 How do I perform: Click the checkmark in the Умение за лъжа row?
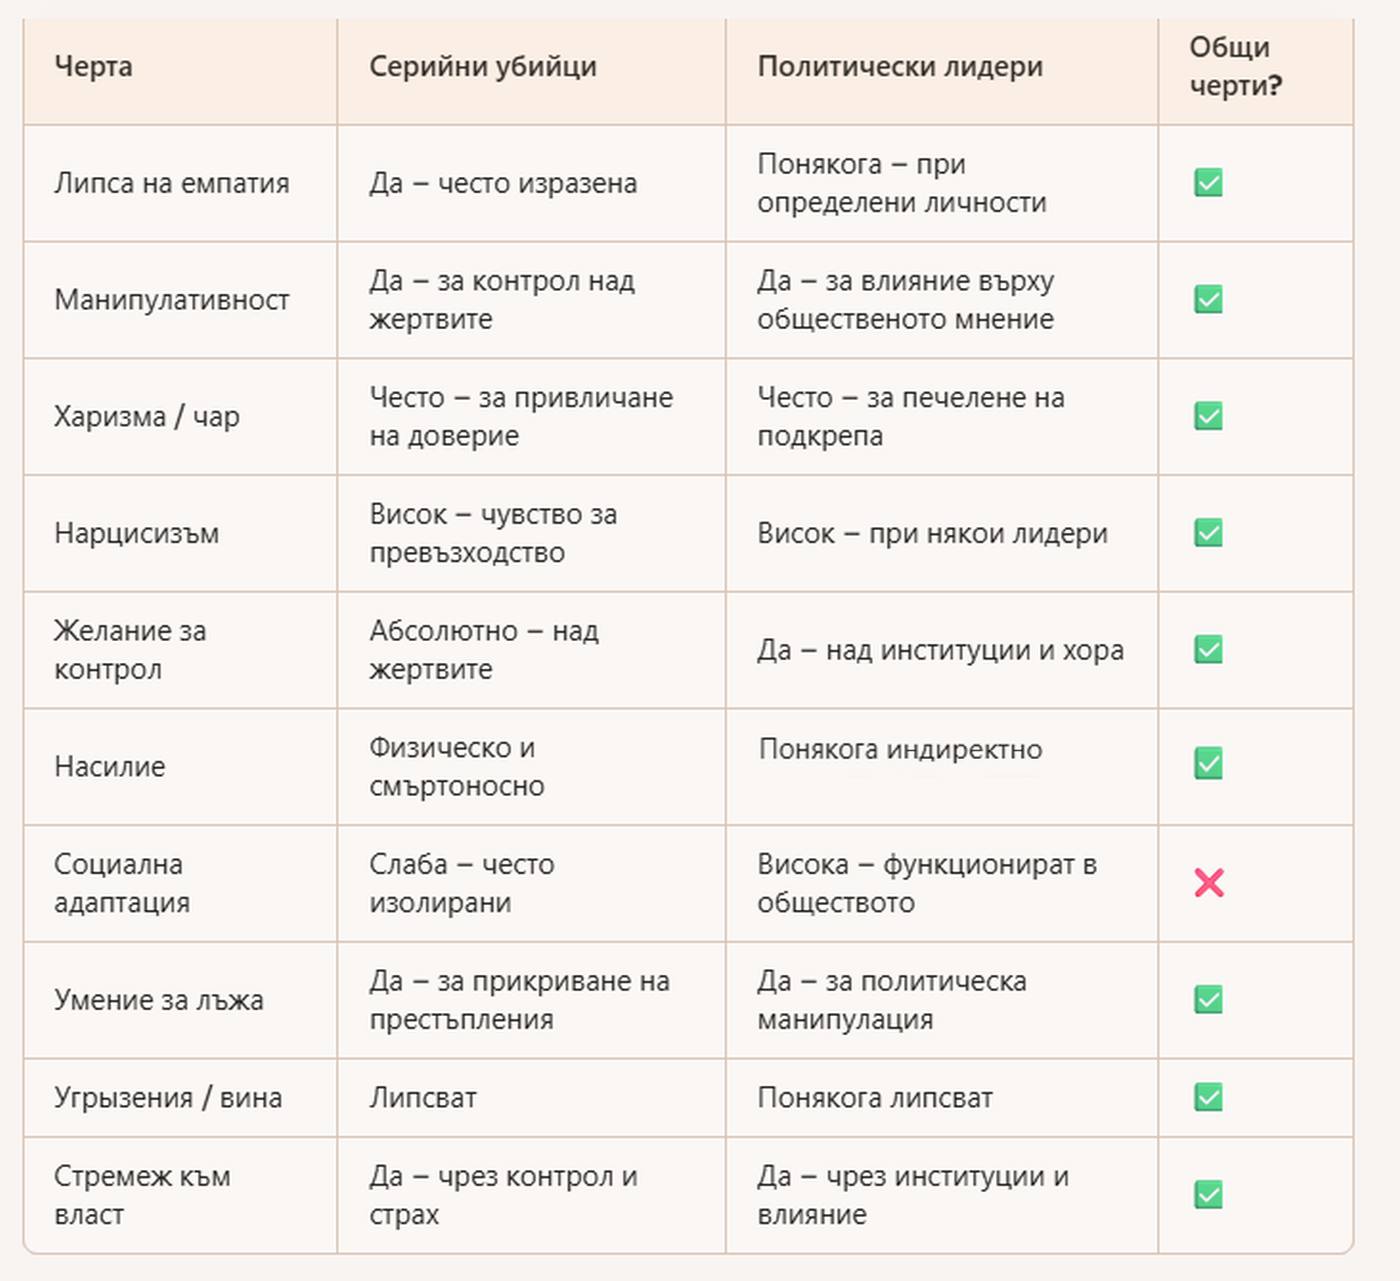pyautogui.click(x=1208, y=1000)
